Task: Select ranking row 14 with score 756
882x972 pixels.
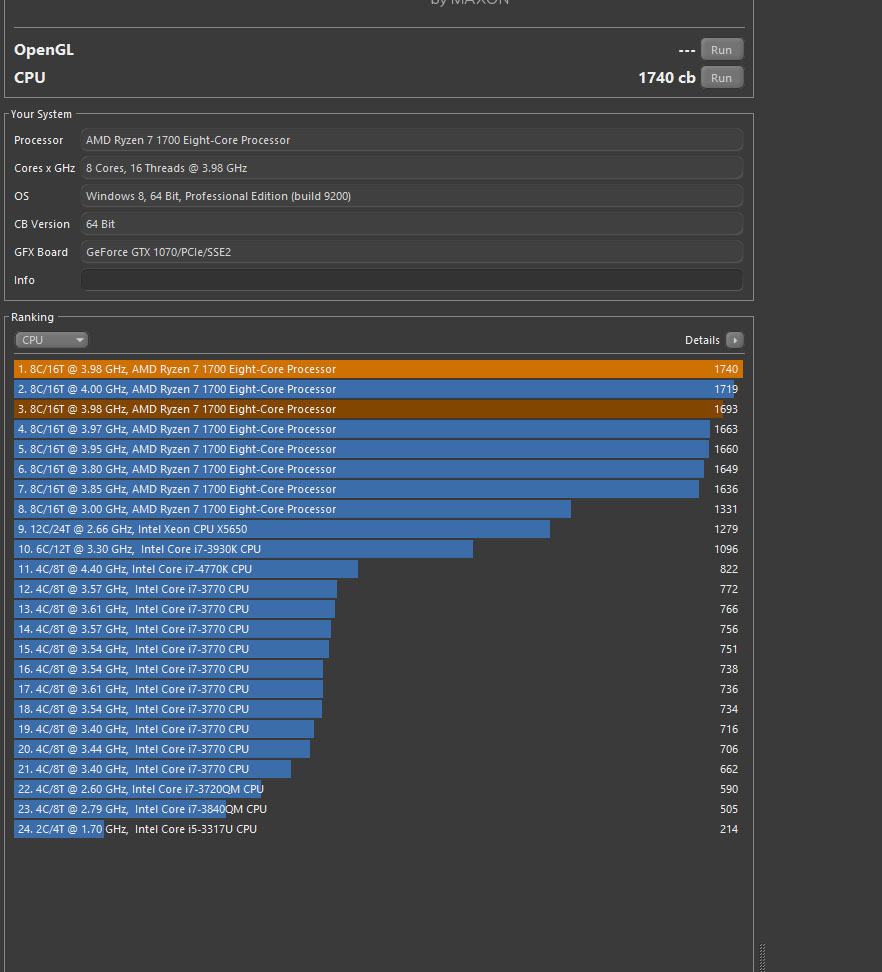Action: pos(378,629)
